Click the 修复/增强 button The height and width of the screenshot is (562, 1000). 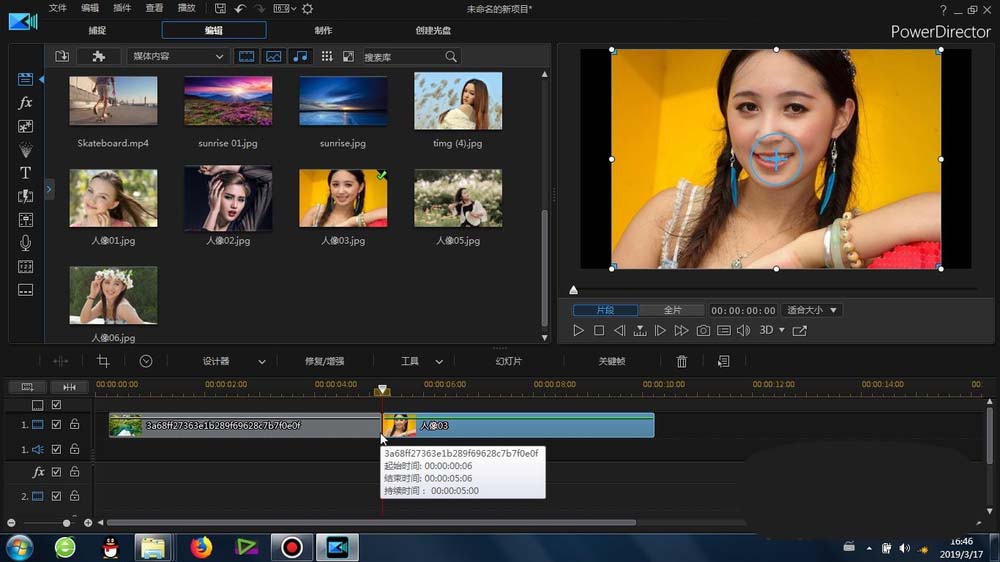[324, 361]
